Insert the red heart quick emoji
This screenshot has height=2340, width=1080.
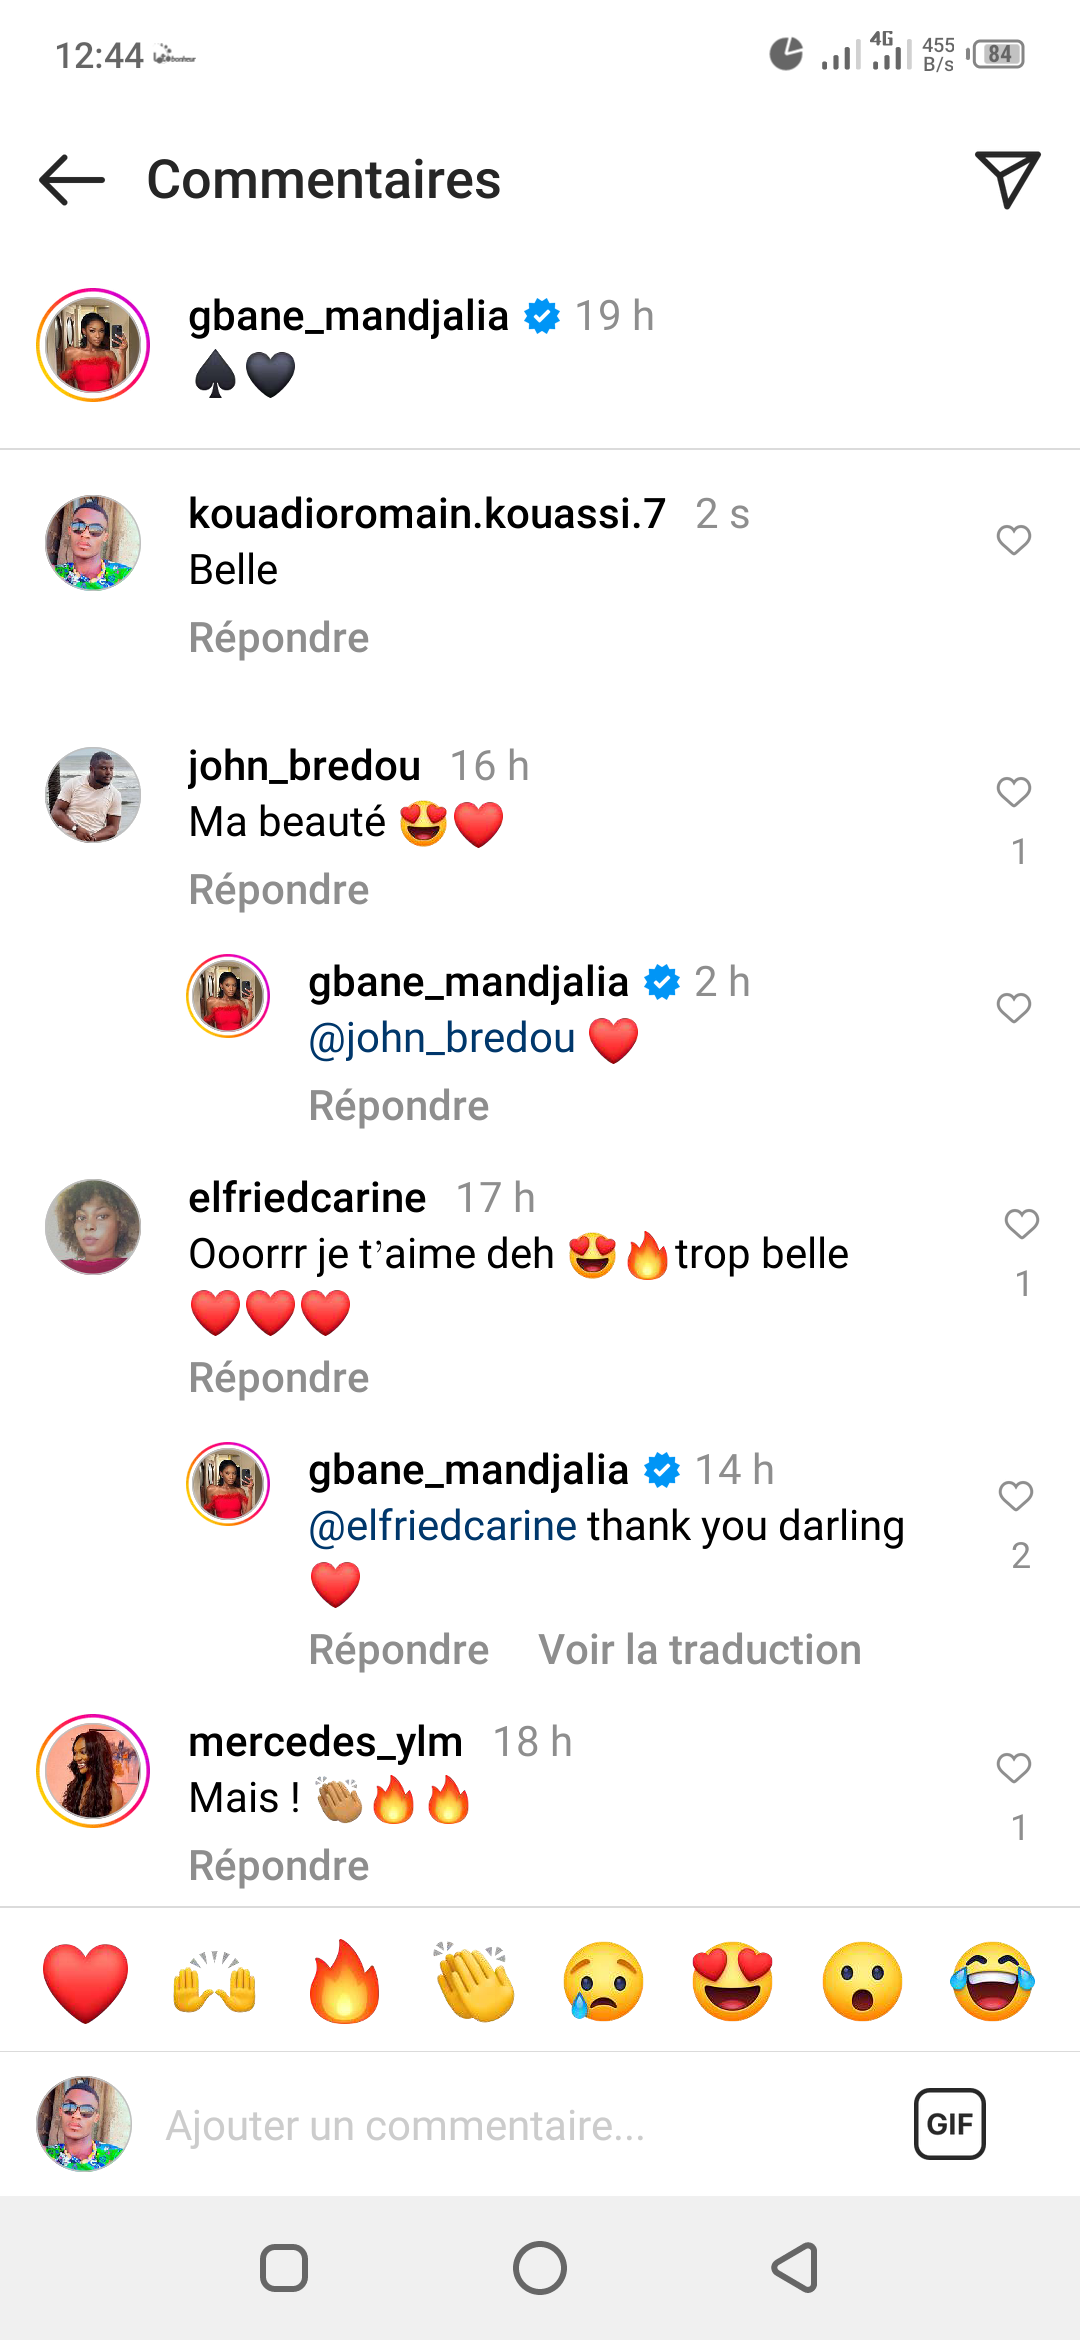[x=86, y=1982]
